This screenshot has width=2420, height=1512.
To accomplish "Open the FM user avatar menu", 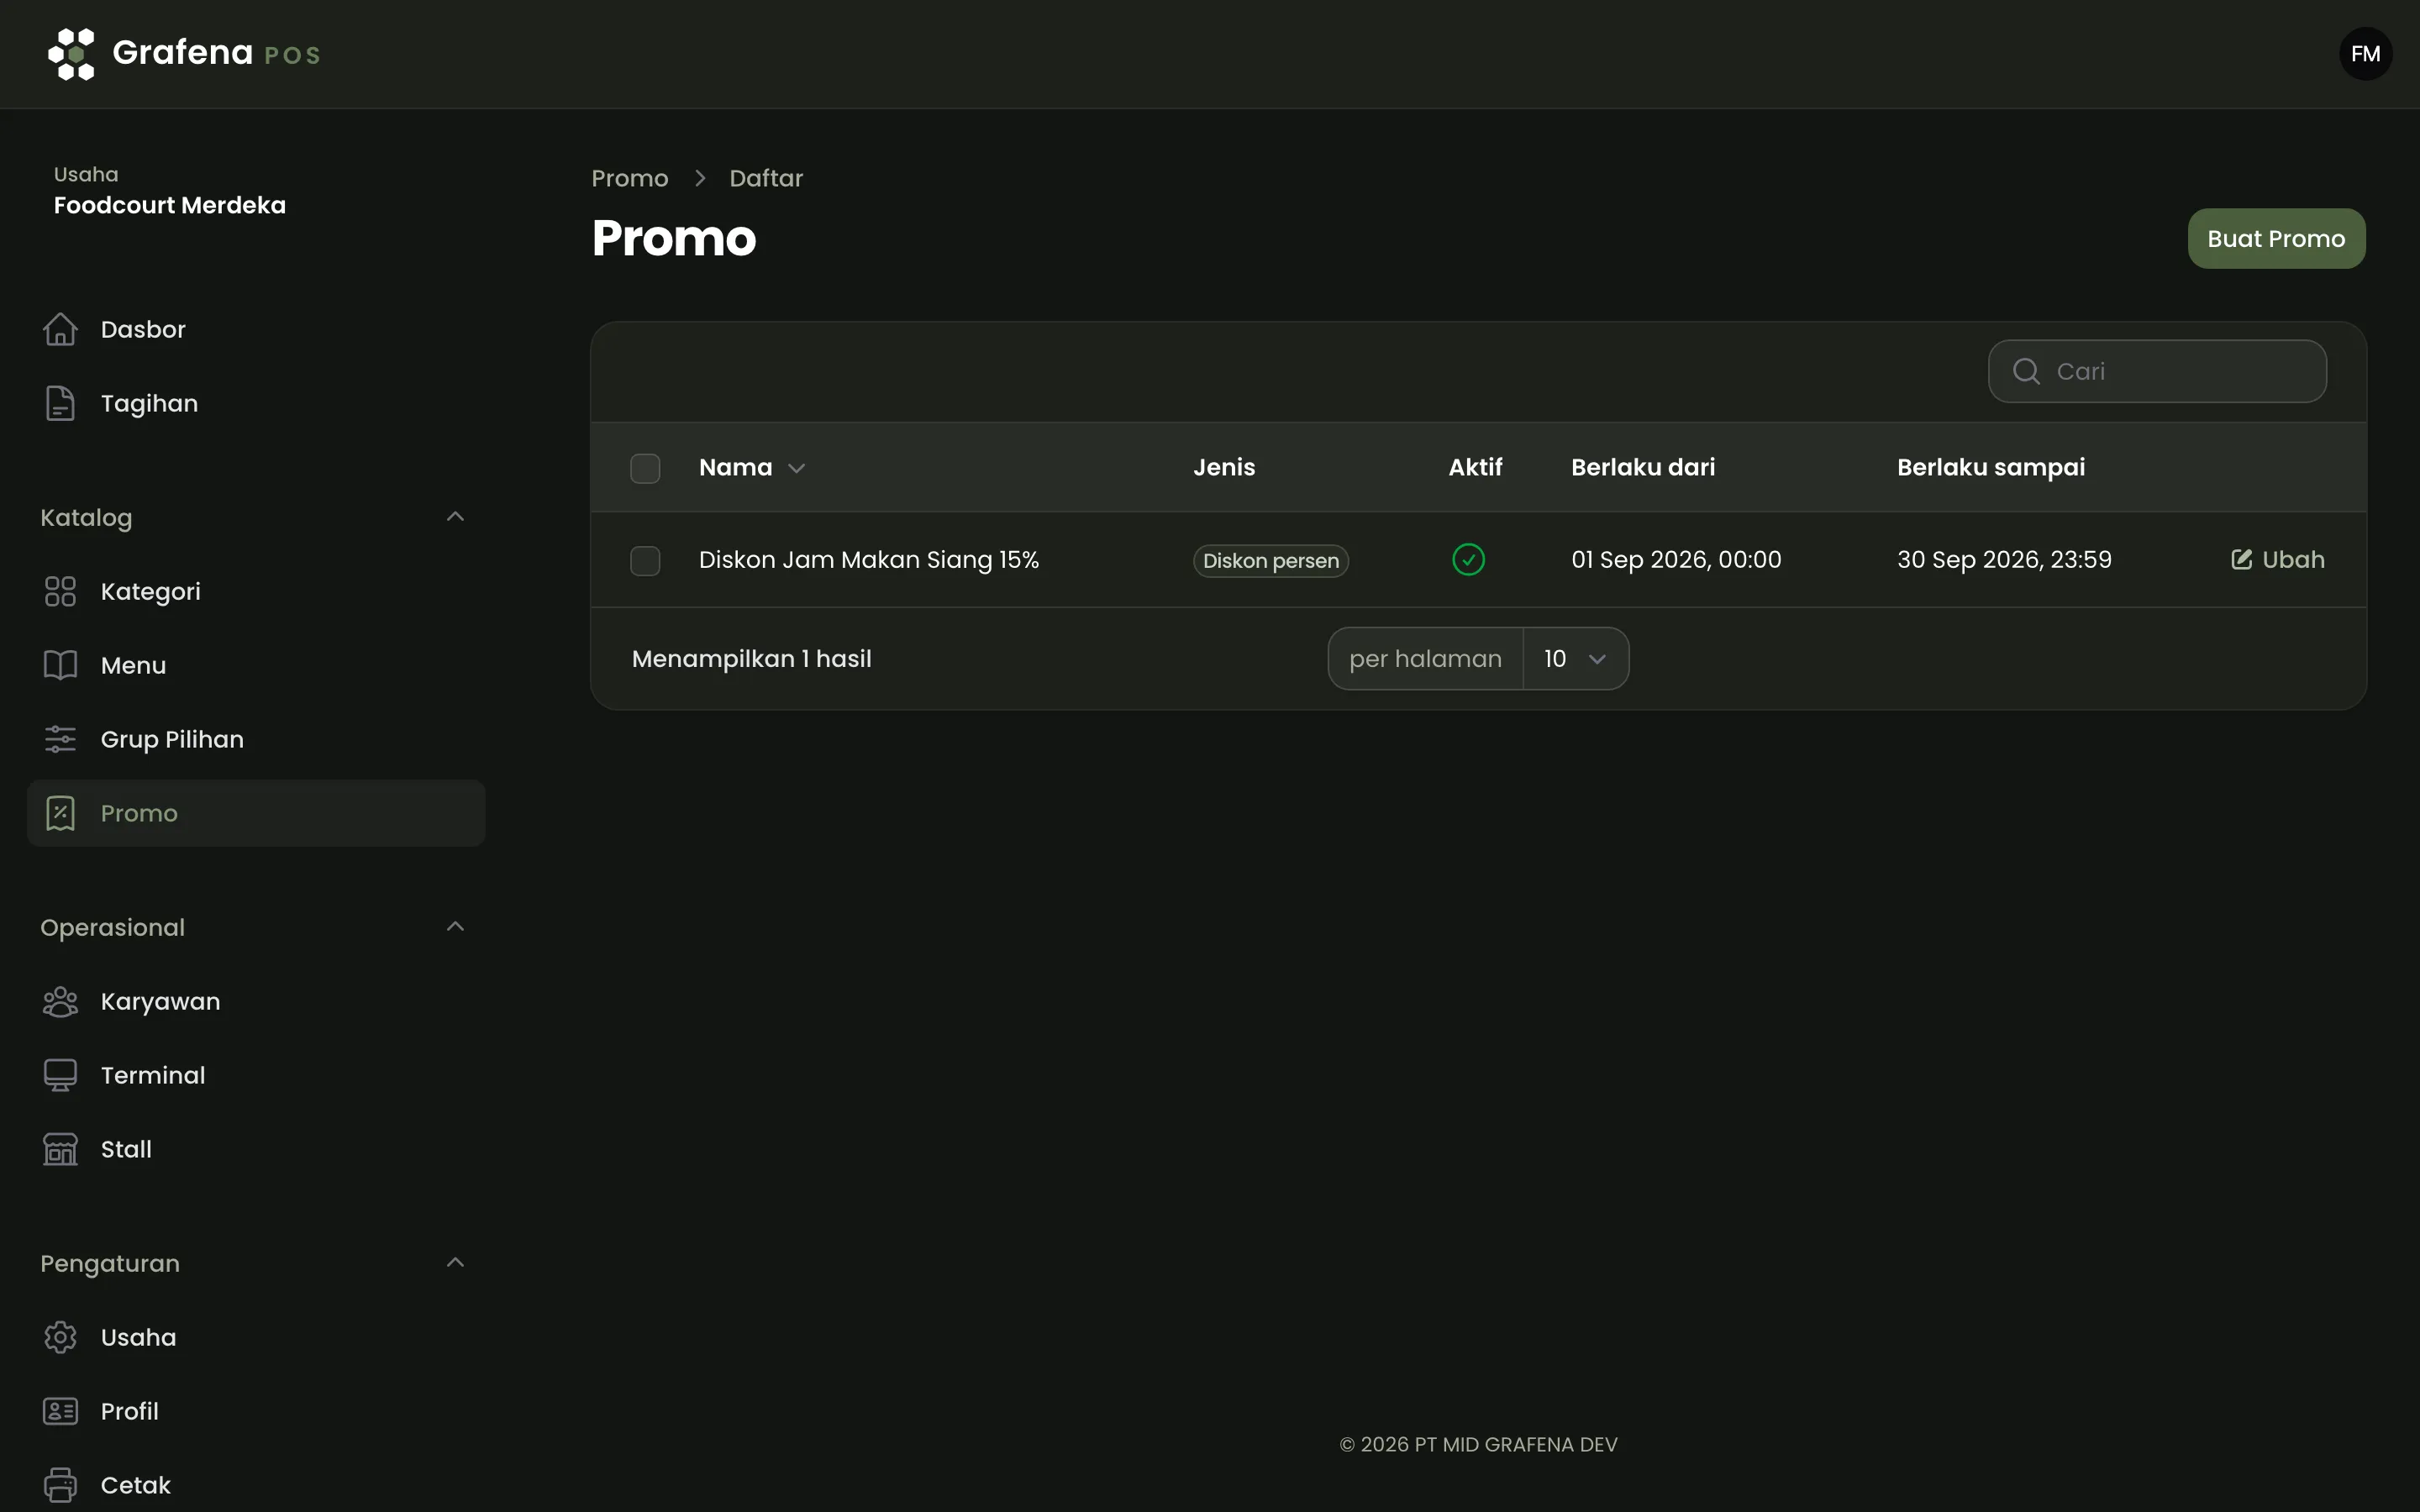I will coord(2365,54).
